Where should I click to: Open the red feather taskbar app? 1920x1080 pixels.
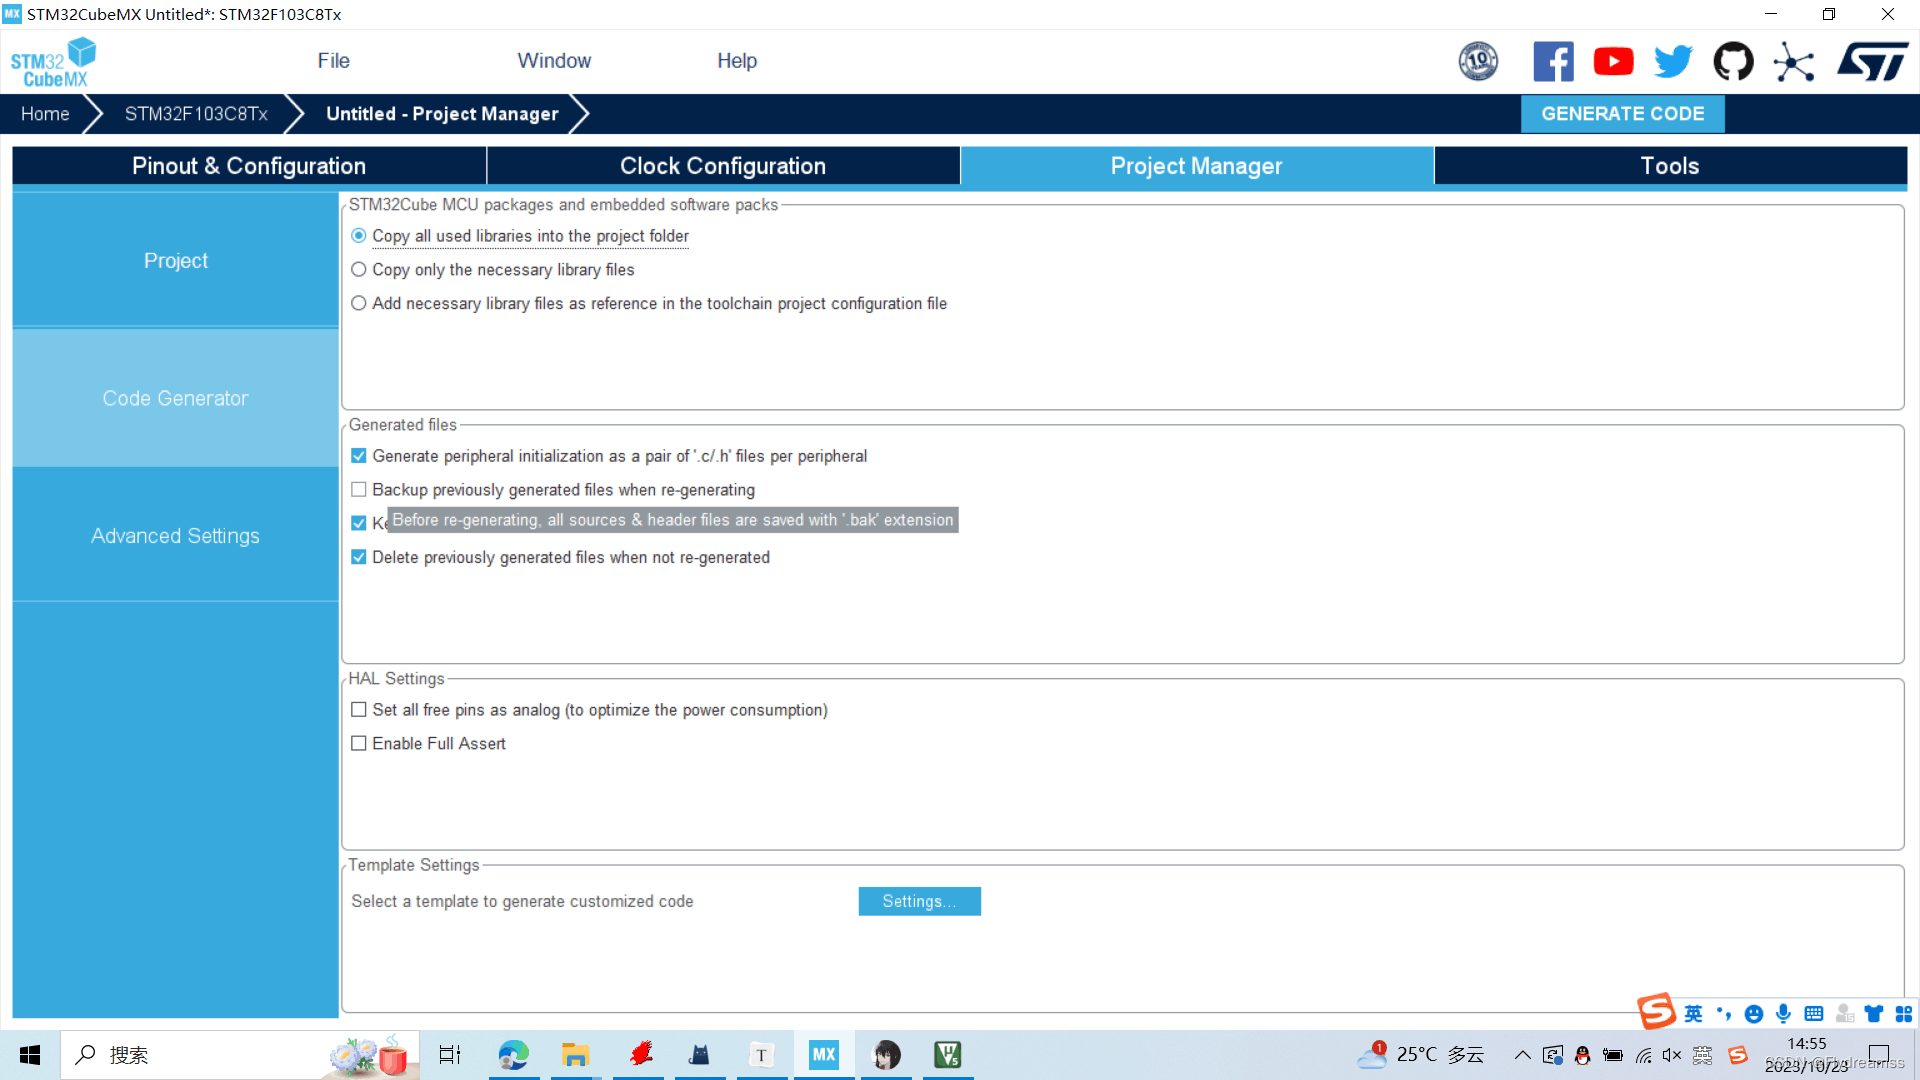pos(640,1054)
